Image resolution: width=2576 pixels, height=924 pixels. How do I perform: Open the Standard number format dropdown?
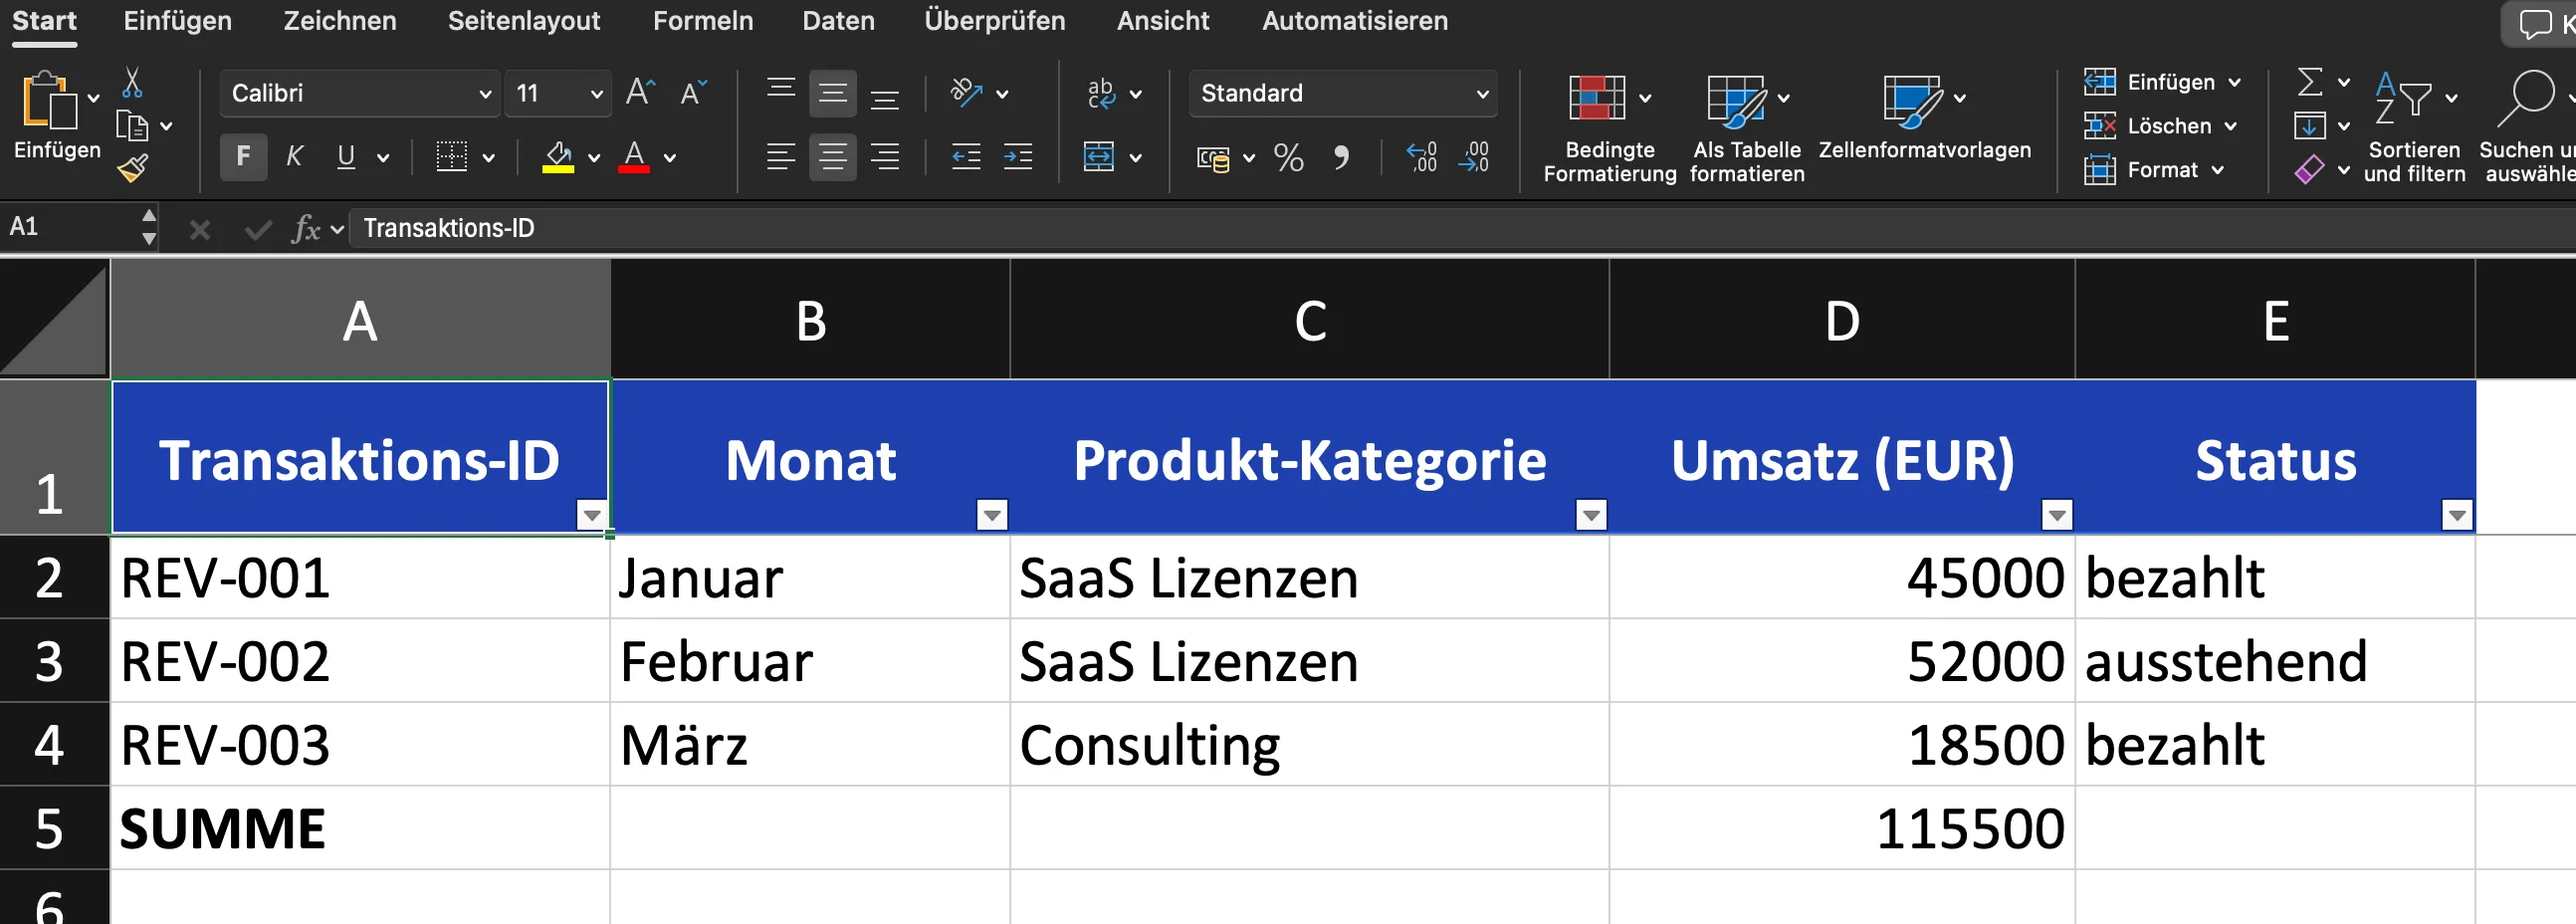[x=1482, y=93]
